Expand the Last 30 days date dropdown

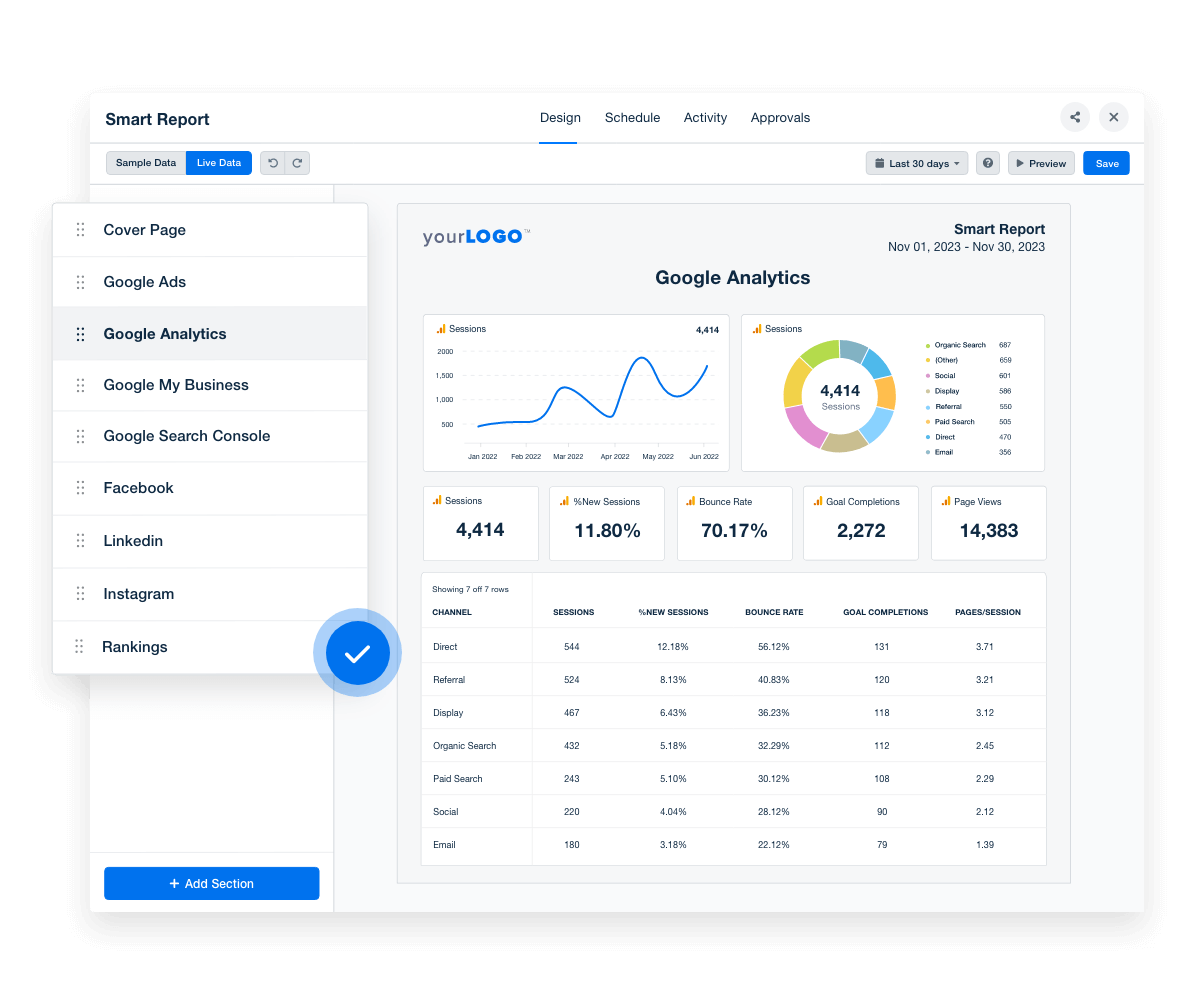tap(917, 163)
